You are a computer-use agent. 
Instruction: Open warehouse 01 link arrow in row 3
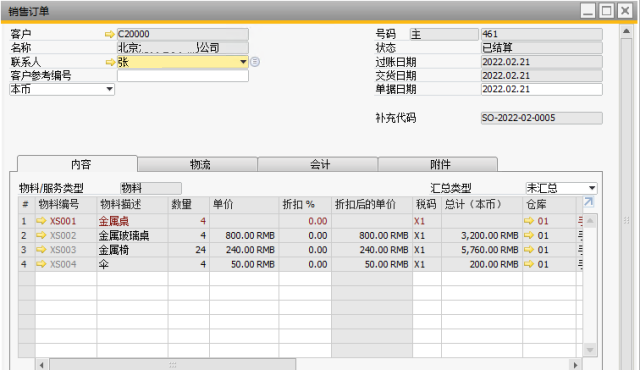pyautogui.click(x=529, y=249)
